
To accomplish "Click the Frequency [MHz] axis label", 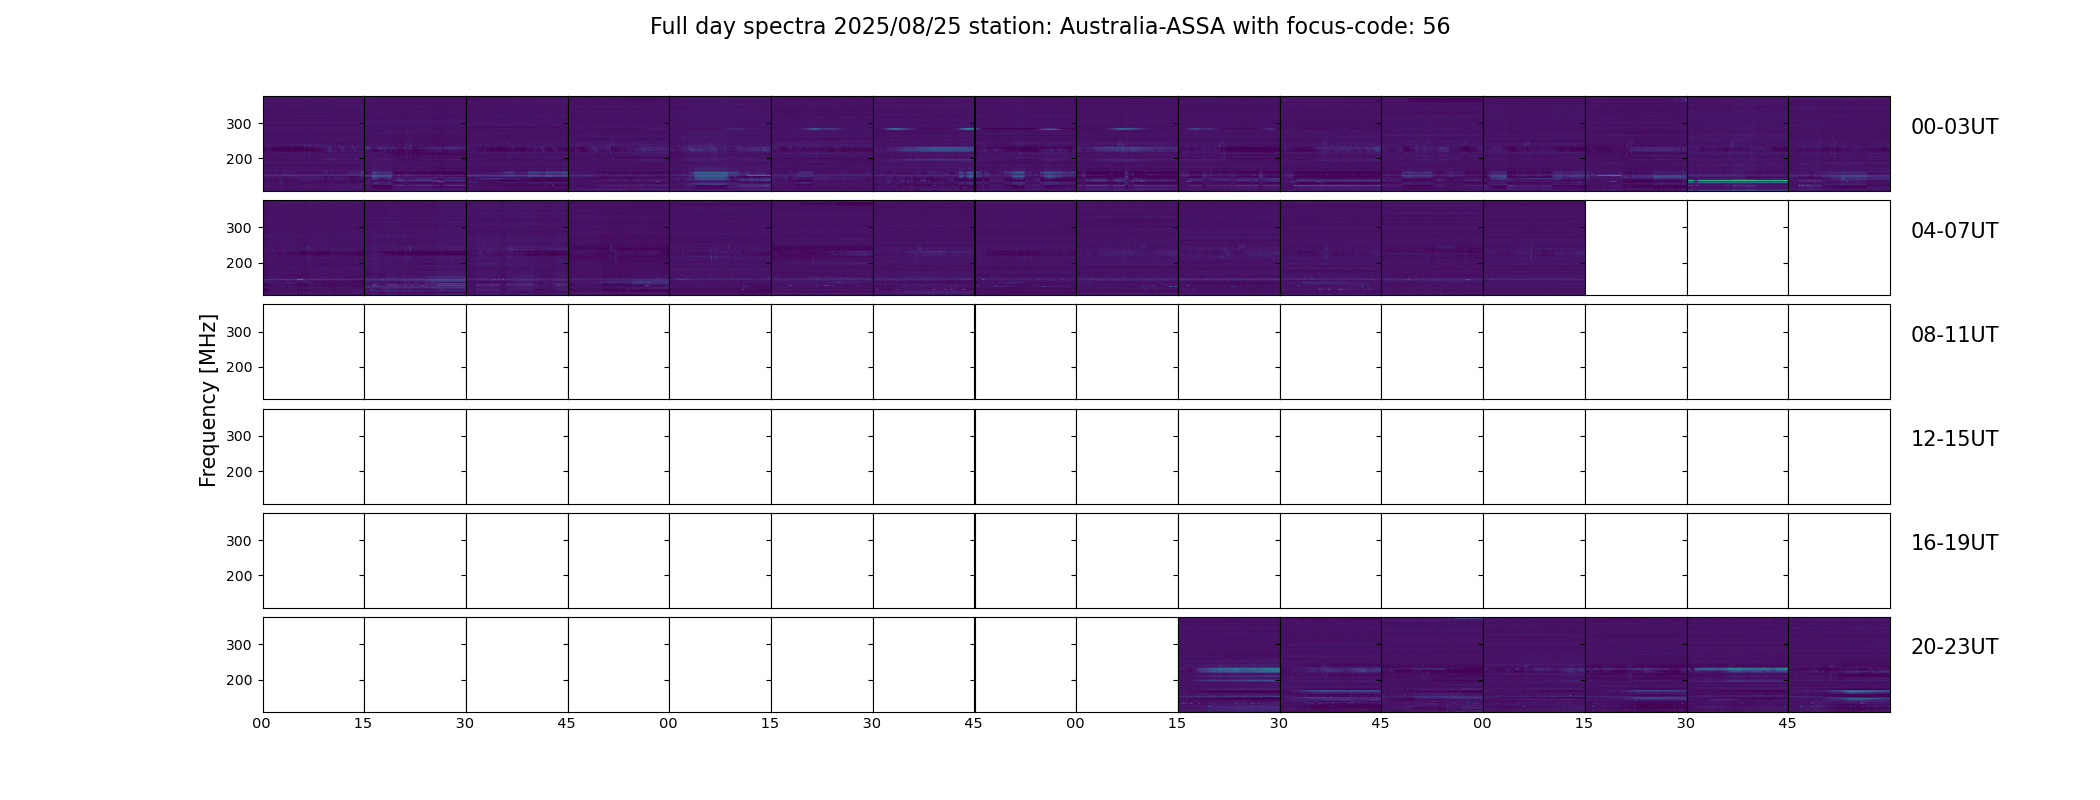I will pos(208,400).
